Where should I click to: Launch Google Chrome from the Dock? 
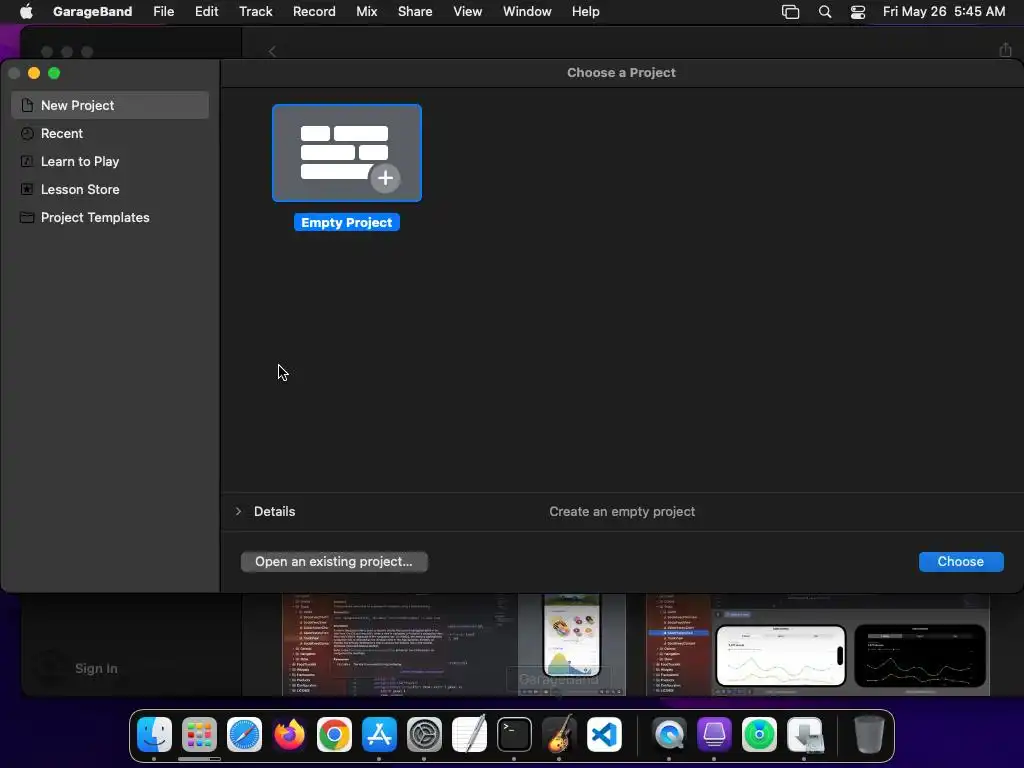pyautogui.click(x=334, y=735)
